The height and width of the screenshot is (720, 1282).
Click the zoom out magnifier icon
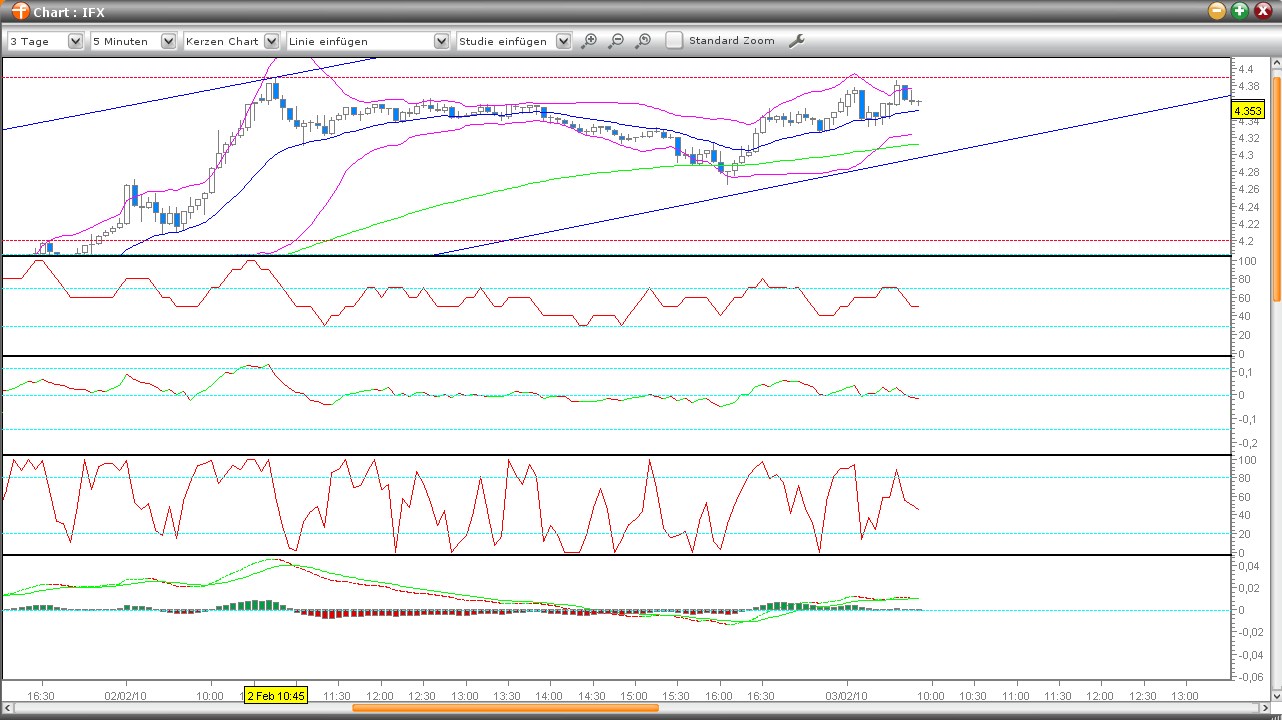pyautogui.click(x=616, y=41)
